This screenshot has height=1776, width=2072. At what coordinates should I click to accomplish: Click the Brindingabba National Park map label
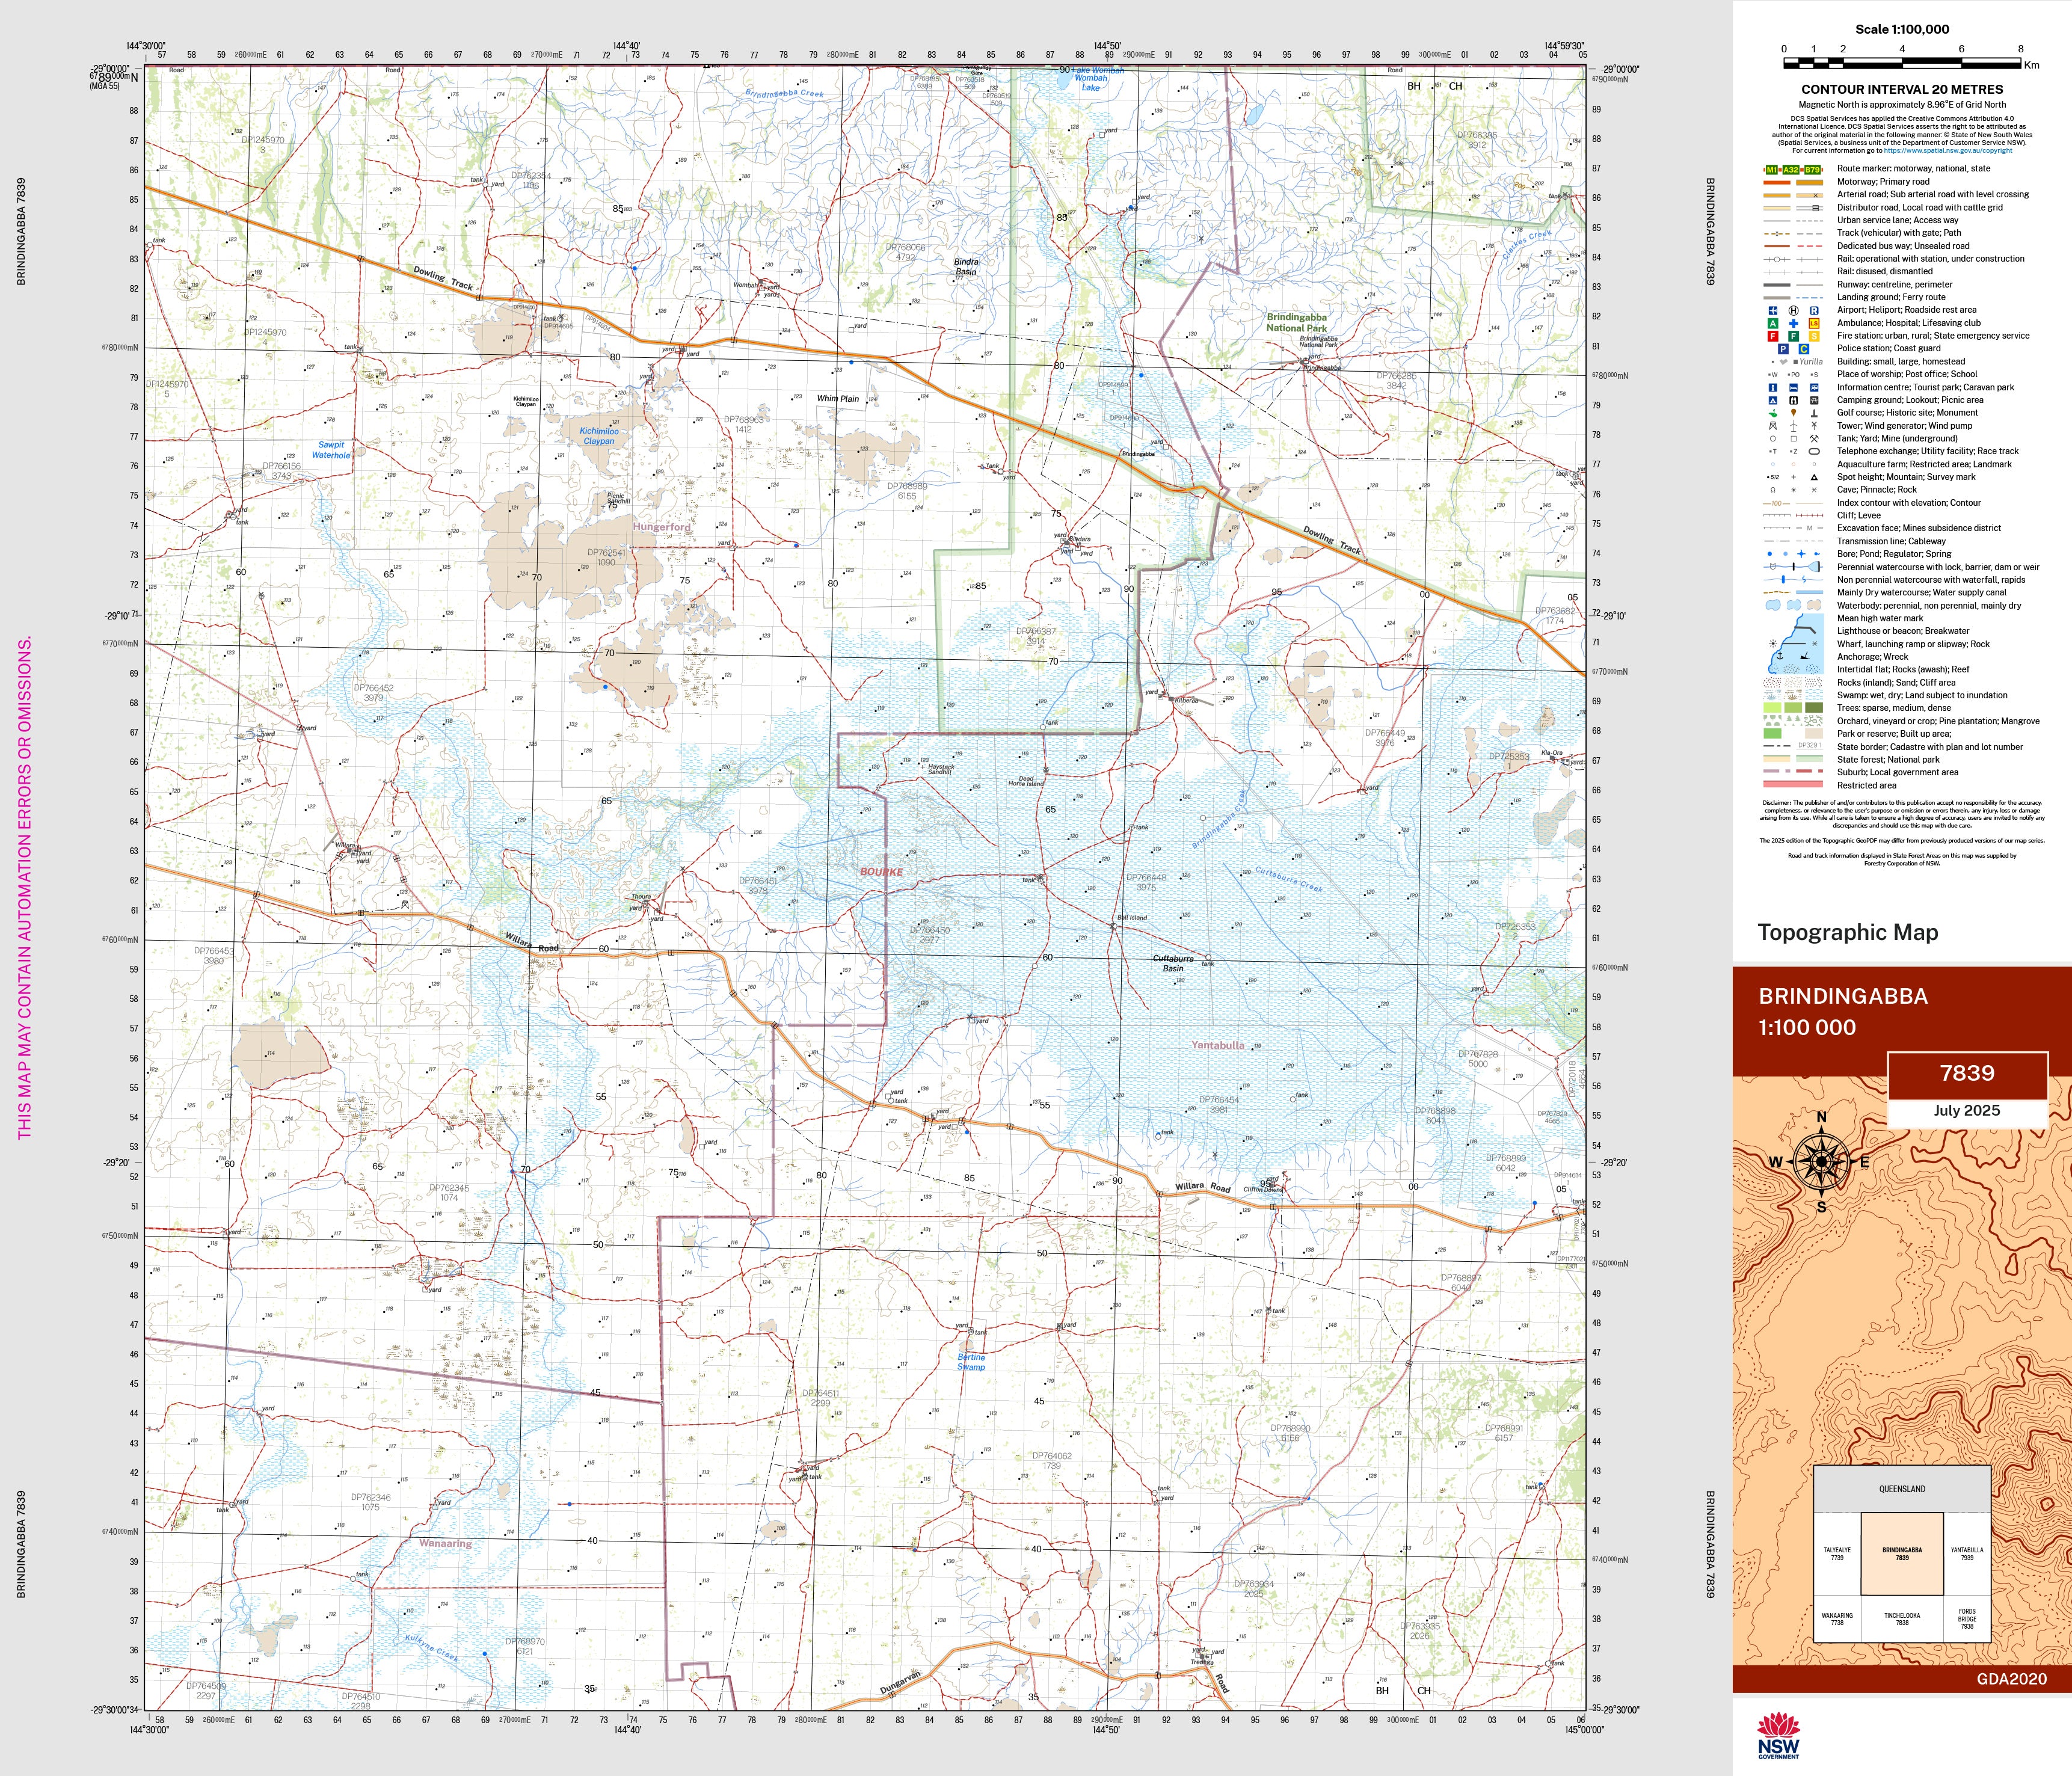point(1296,322)
